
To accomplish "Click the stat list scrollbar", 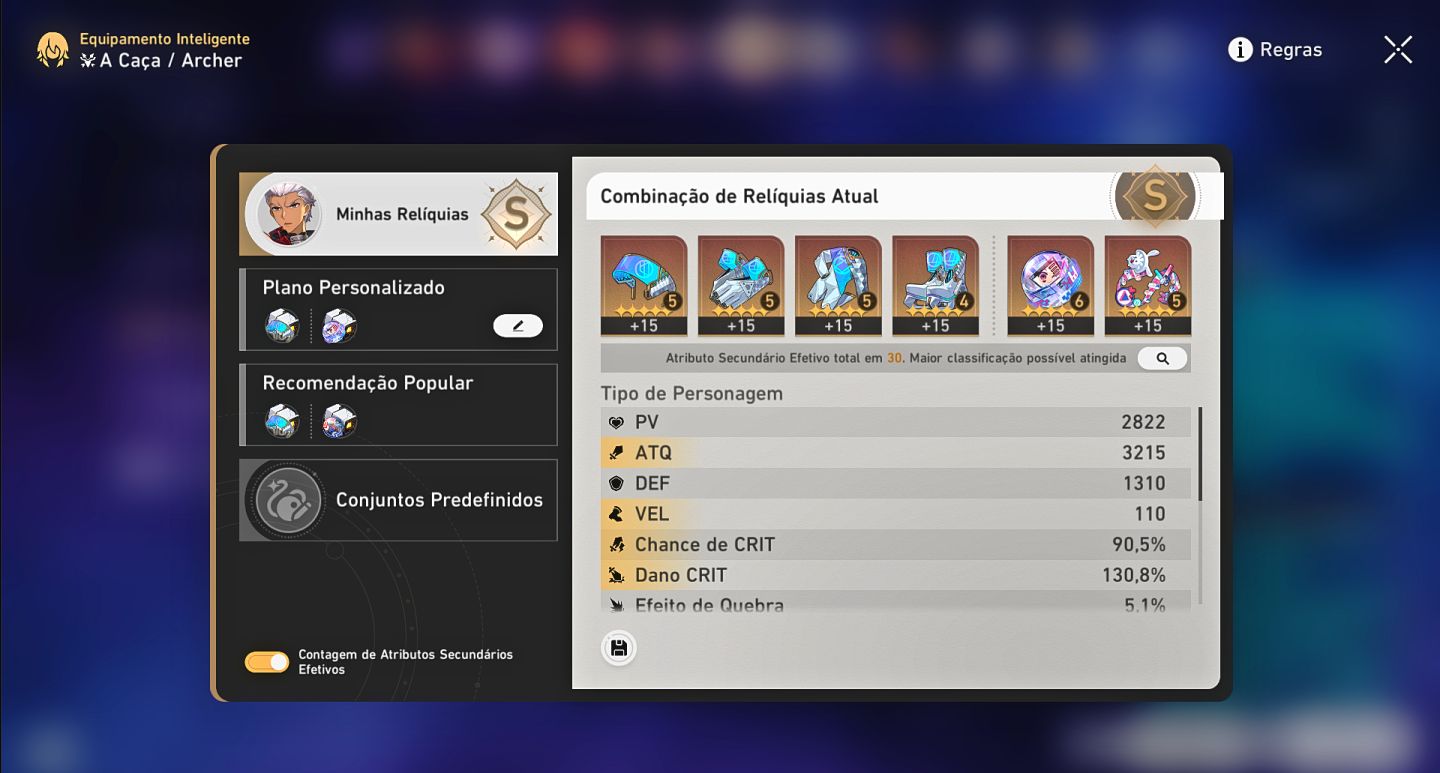I will click(1200, 453).
